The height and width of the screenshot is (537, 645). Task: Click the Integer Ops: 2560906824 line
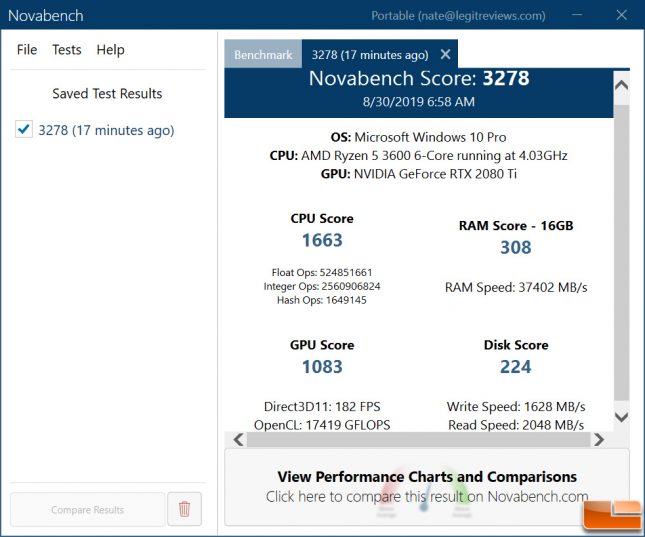[322, 286]
